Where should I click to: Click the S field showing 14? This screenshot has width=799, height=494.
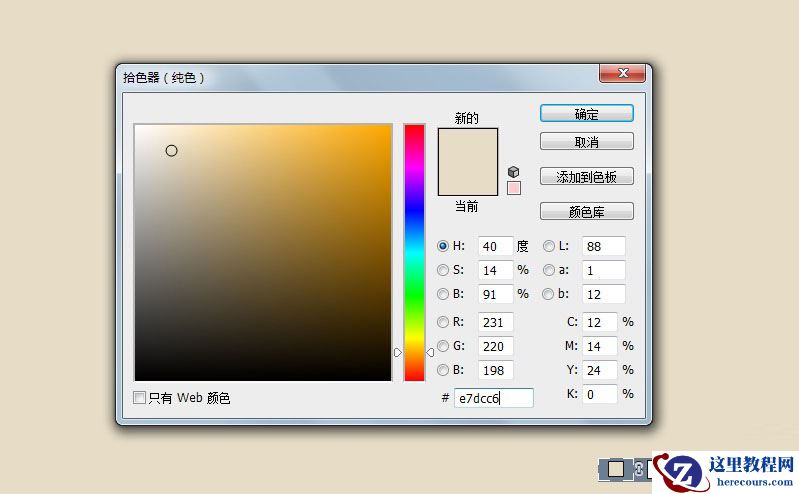click(x=495, y=270)
